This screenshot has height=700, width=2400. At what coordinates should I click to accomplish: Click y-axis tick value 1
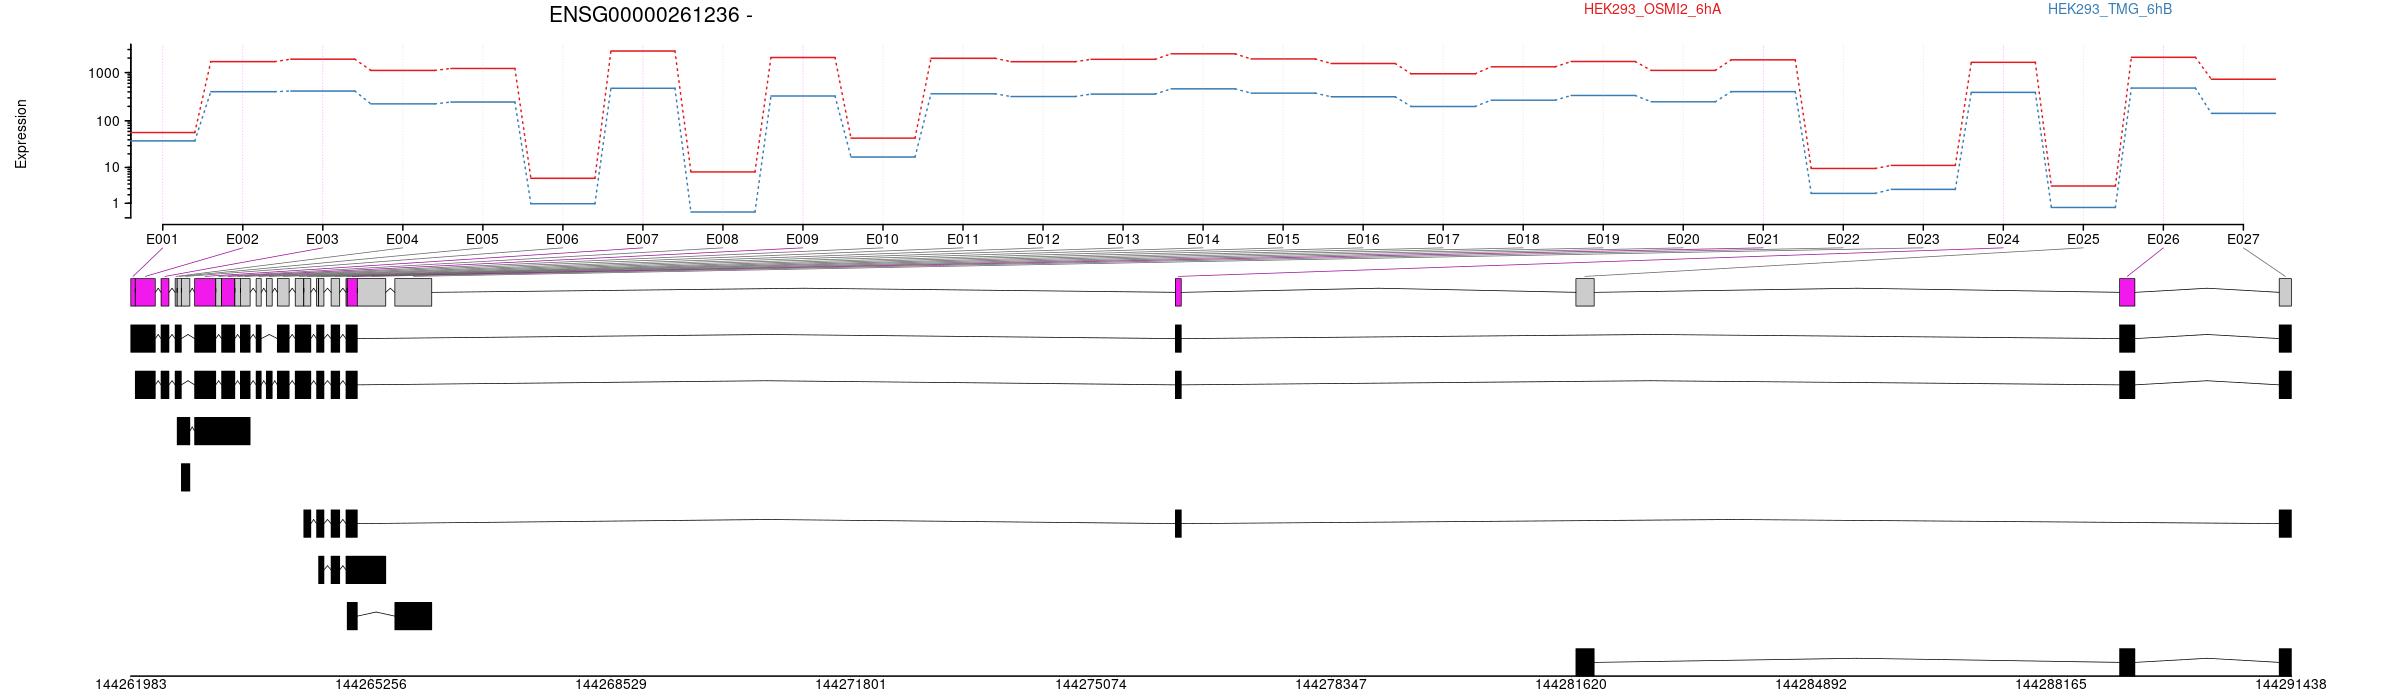coord(116,204)
